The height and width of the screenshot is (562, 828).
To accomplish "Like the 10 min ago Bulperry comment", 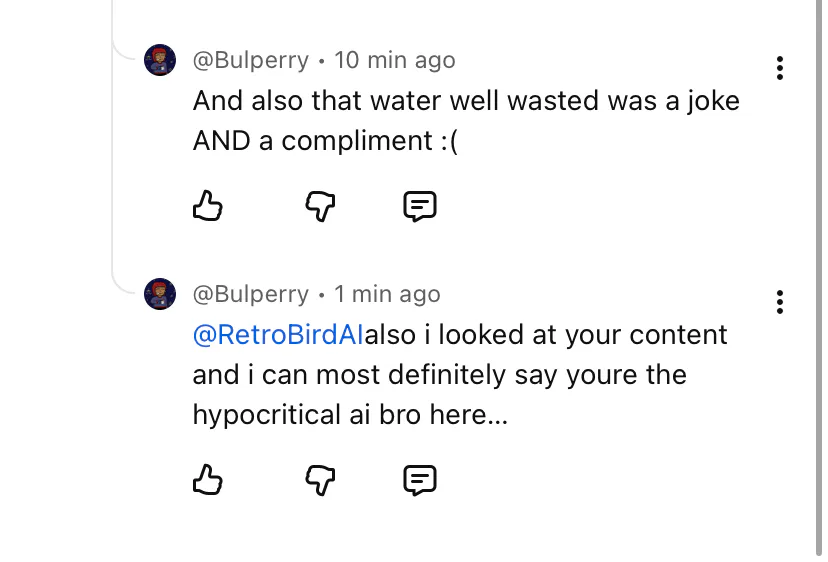I will tap(207, 207).
